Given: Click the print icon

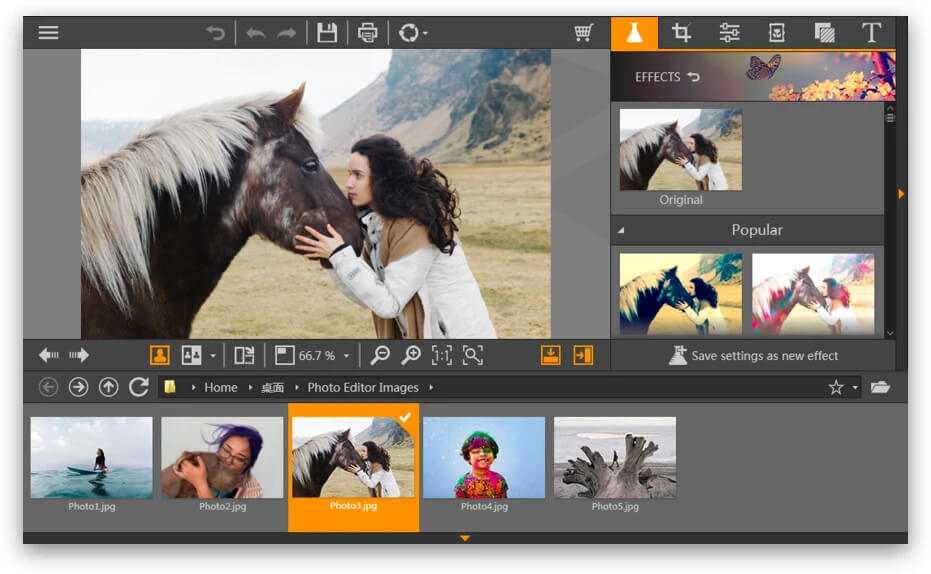Looking at the screenshot, I should (x=368, y=33).
